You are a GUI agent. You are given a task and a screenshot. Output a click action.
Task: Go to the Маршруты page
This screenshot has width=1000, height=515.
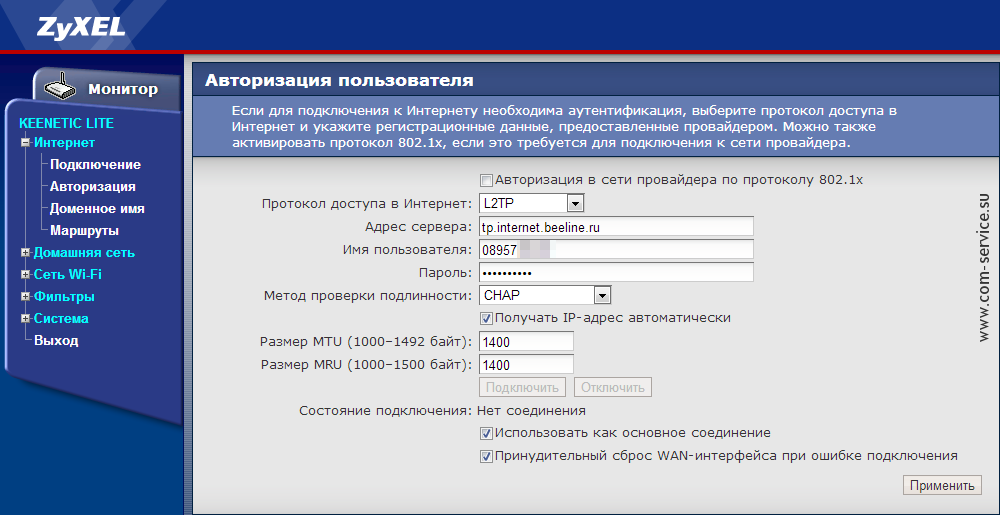coord(84,231)
